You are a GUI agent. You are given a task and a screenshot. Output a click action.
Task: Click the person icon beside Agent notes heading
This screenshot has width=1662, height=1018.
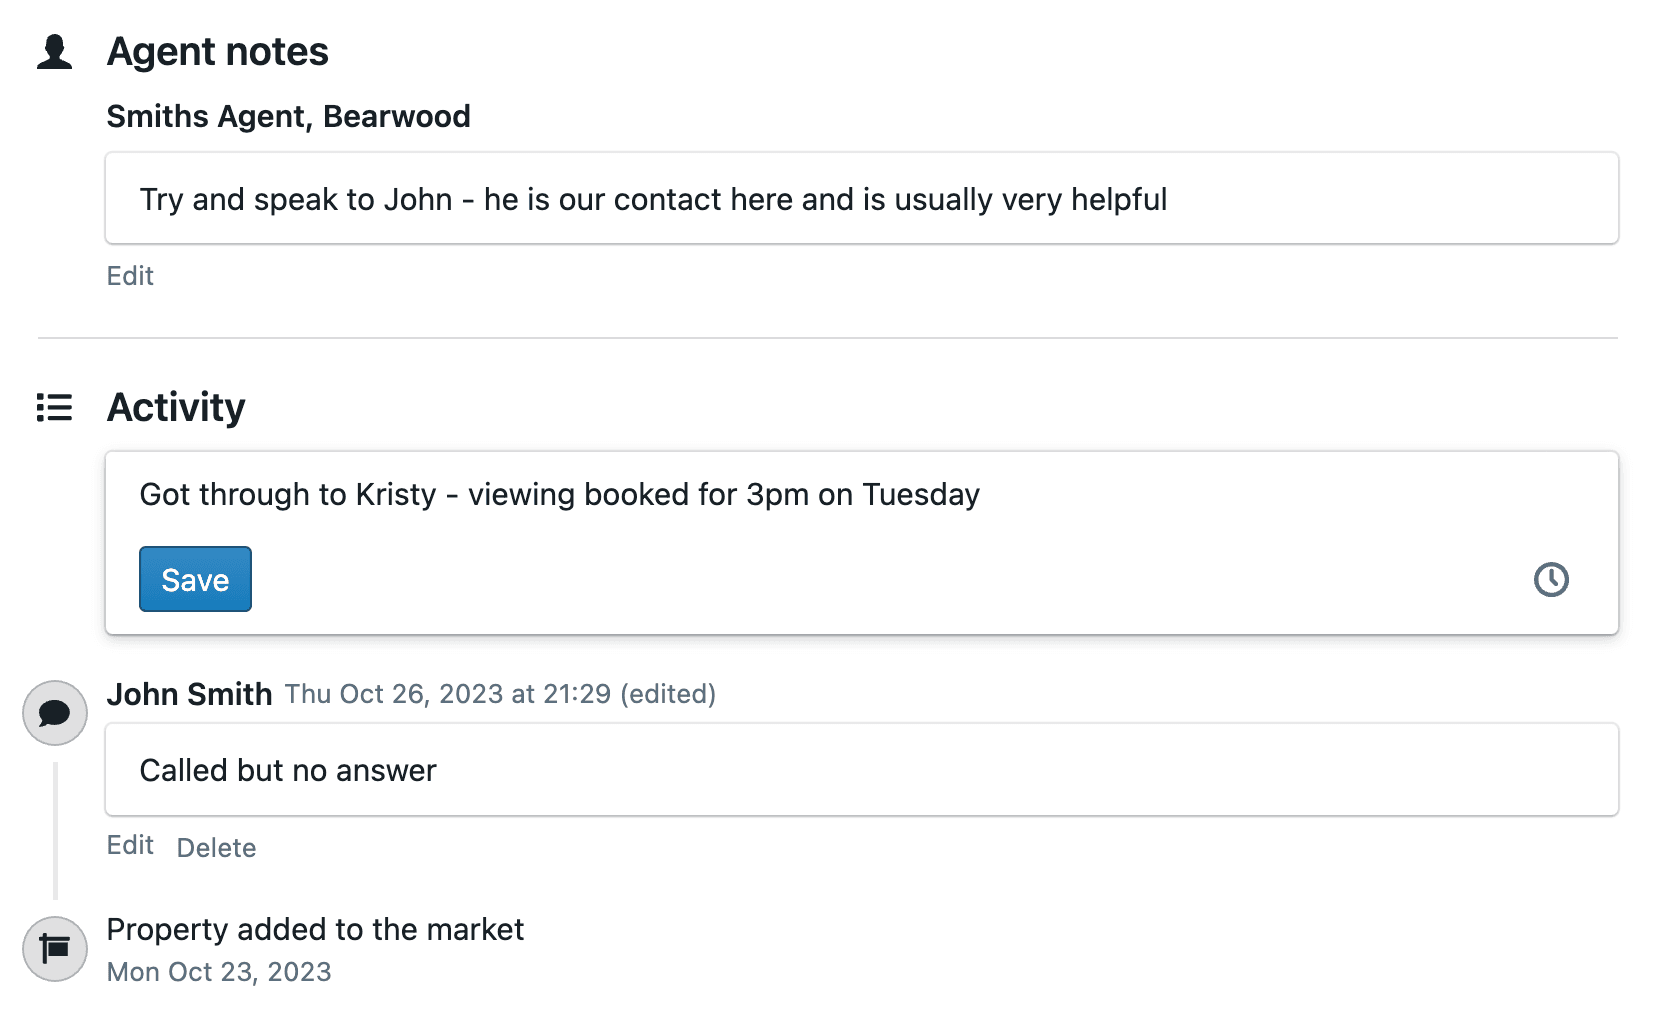55,52
